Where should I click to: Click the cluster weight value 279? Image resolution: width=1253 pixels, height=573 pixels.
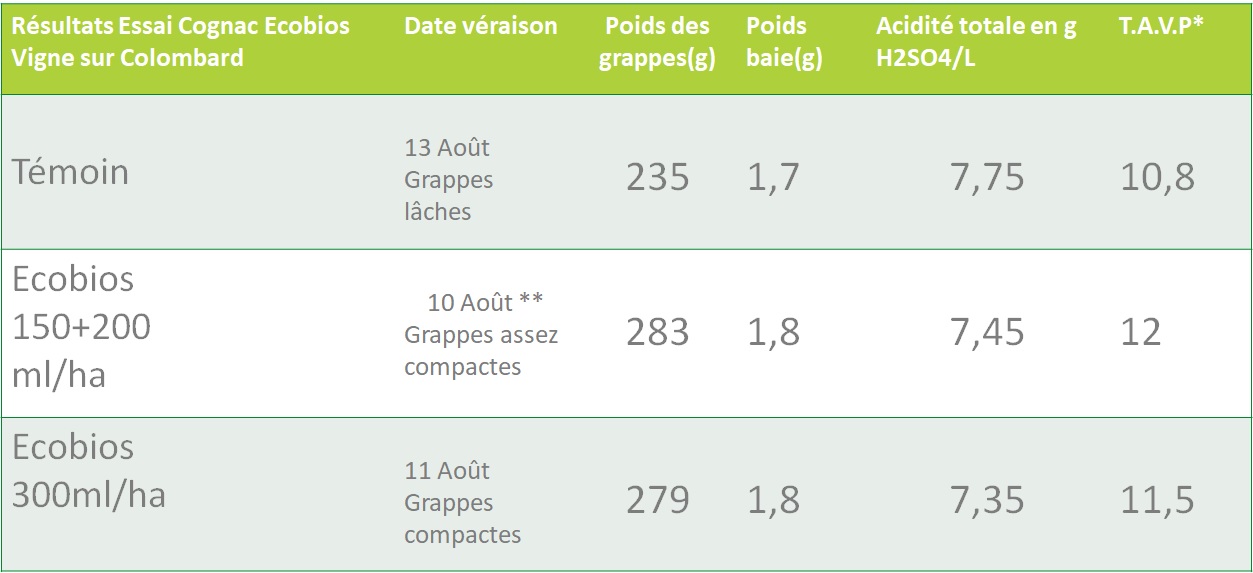[657, 500]
